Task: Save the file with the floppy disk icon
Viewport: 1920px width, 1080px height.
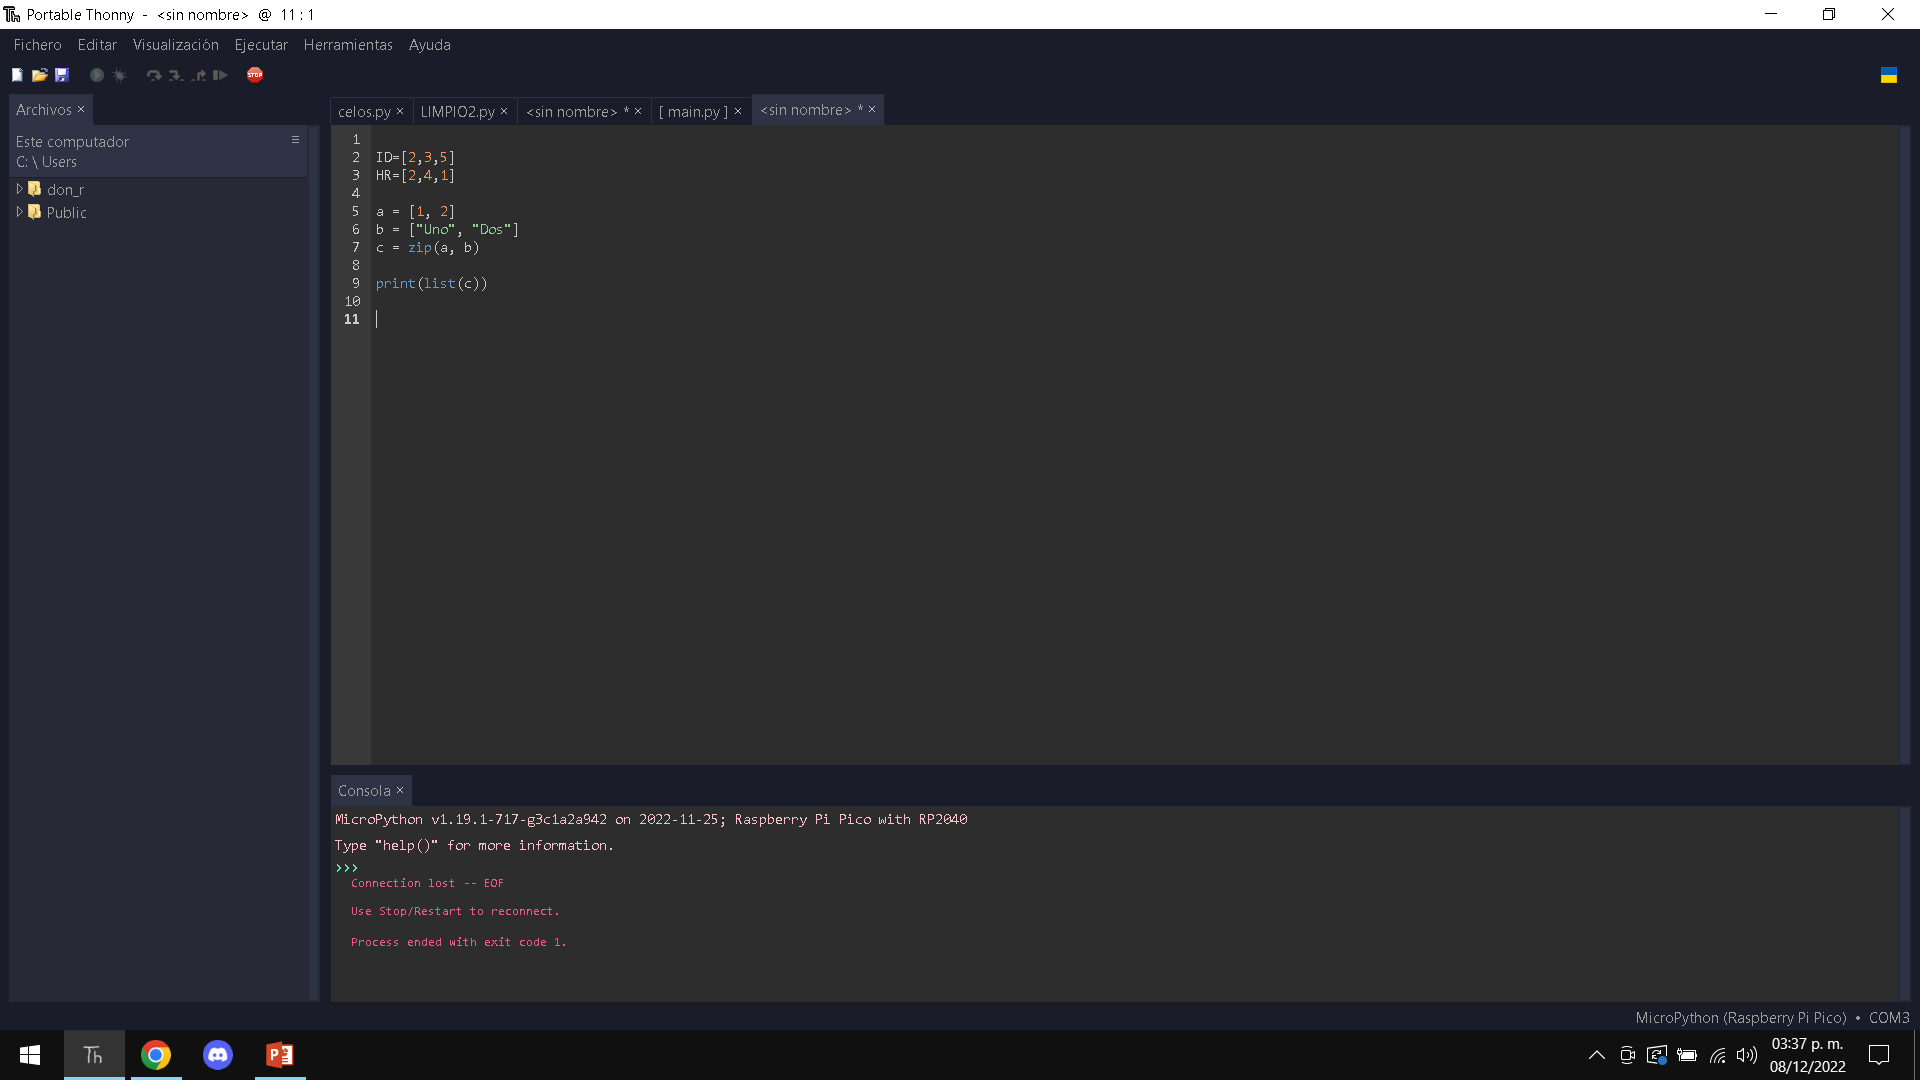Action: pos(62,75)
